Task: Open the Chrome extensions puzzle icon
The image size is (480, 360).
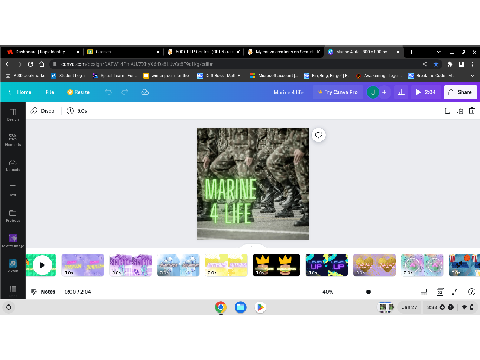Action: coord(449,64)
